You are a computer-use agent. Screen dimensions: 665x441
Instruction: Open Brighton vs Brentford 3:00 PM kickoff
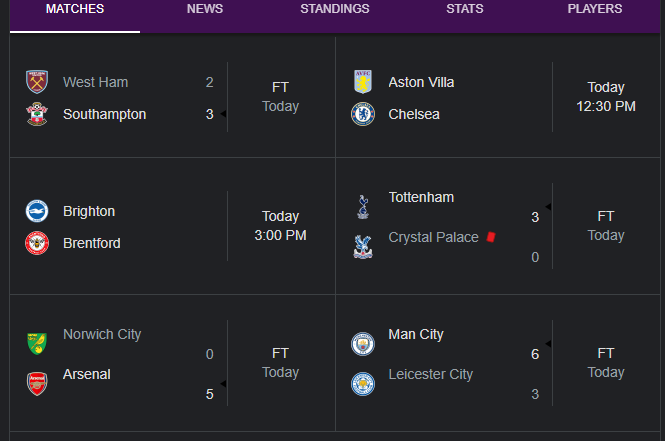(172, 226)
